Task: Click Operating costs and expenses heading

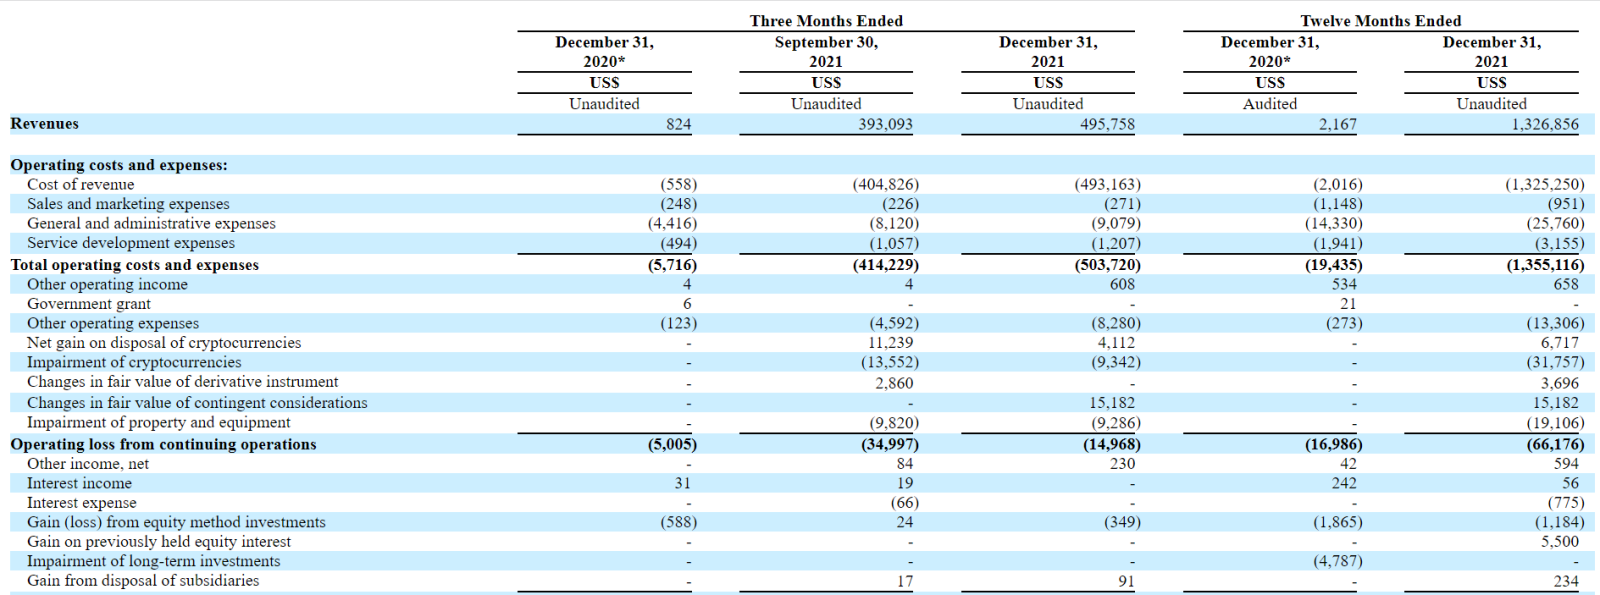Action: 119,165
